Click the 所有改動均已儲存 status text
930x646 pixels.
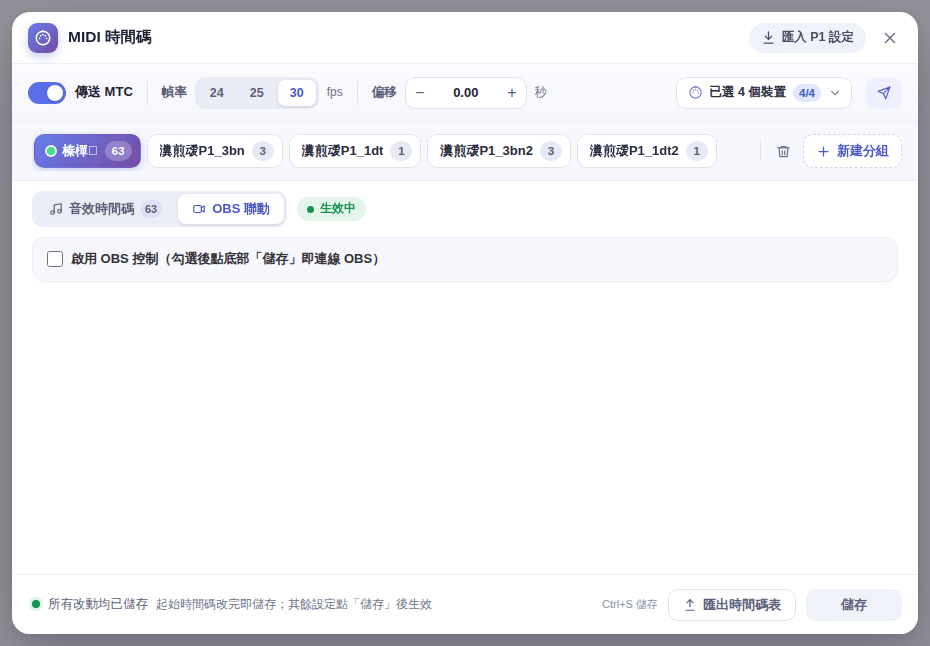pos(98,604)
